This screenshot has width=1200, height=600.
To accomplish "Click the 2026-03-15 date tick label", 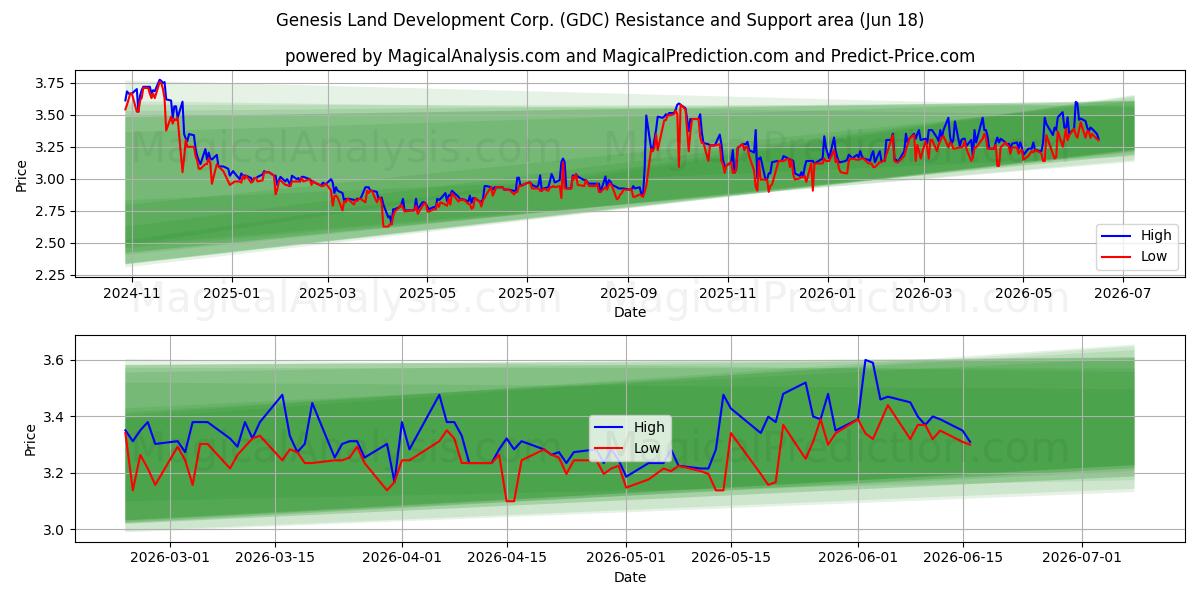I will coord(275,558).
